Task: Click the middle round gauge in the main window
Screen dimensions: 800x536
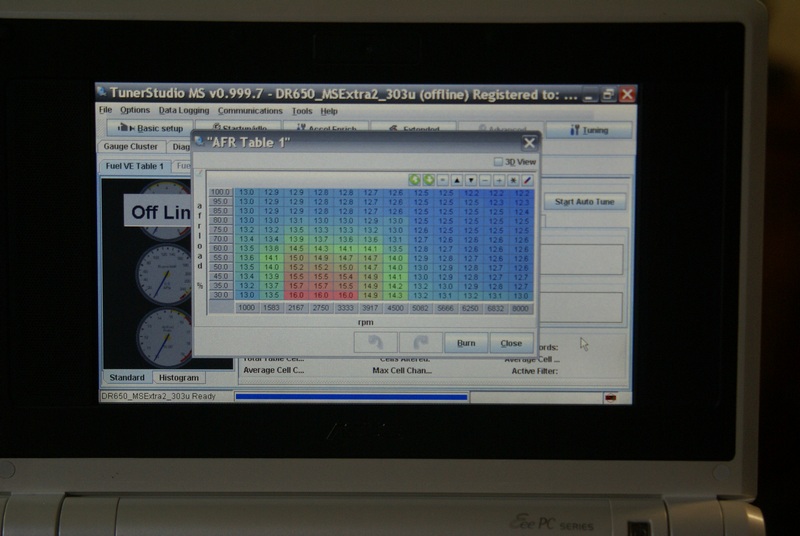Action: click(x=163, y=275)
